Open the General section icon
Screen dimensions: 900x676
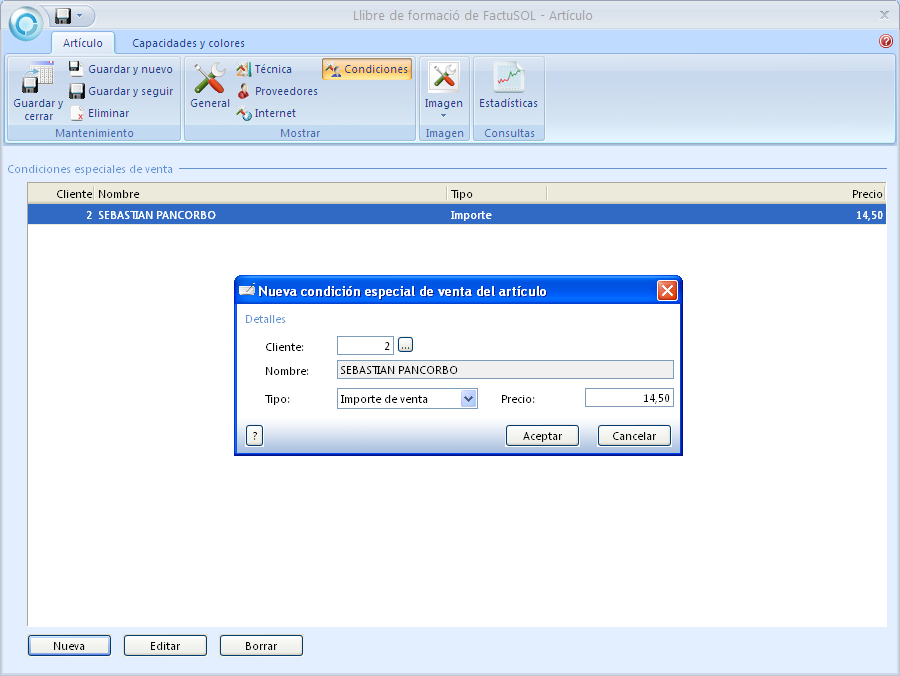(210, 80)
